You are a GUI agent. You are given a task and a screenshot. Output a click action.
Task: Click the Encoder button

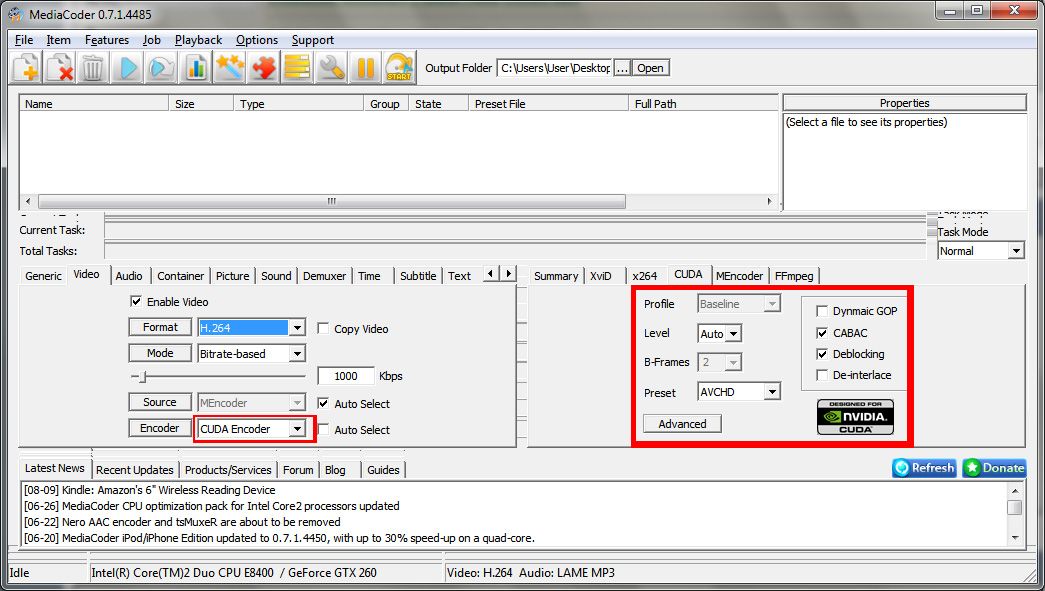(160, 428)
